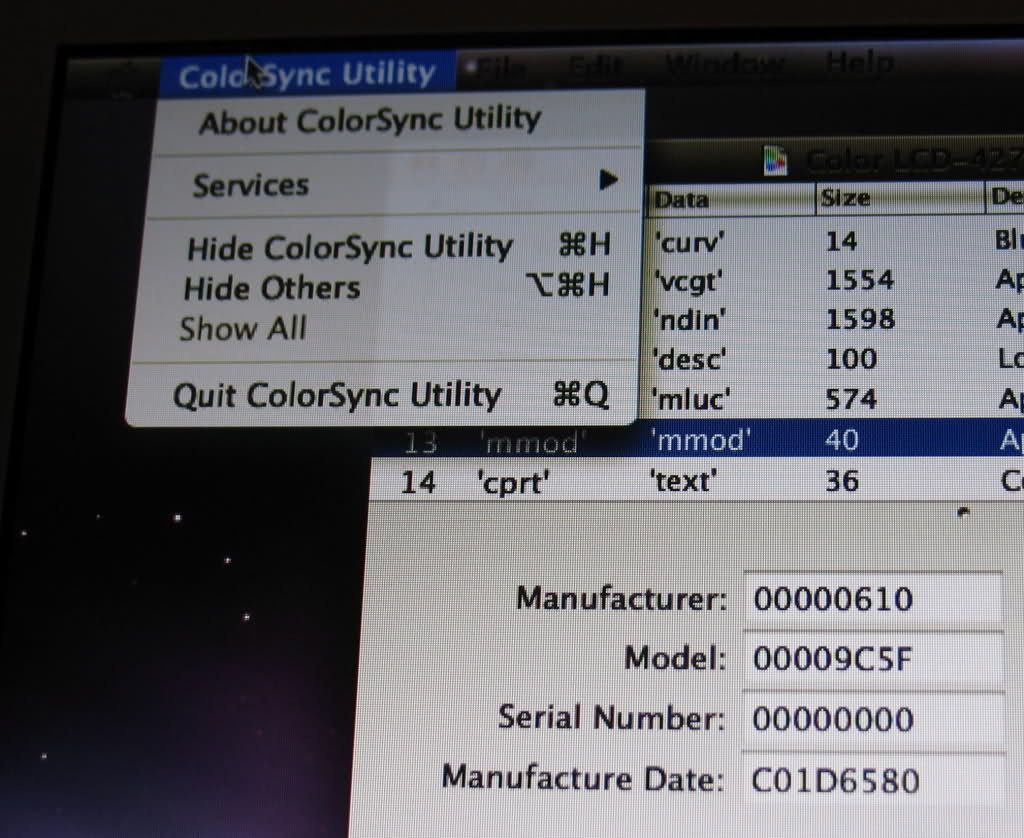The height and width of the screenshot is (838, 1024).
Task: Click the size value 1598
Action: pos(860,319)
